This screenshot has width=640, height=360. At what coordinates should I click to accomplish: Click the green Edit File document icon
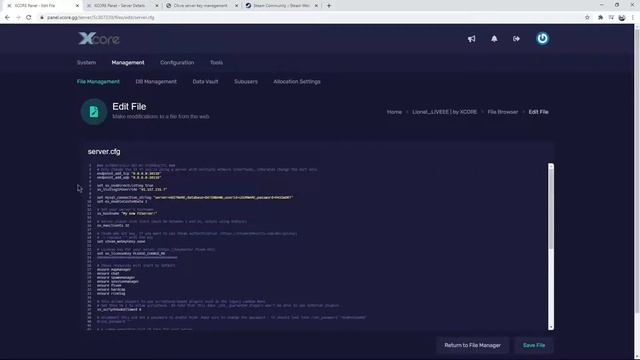point(94,111)
